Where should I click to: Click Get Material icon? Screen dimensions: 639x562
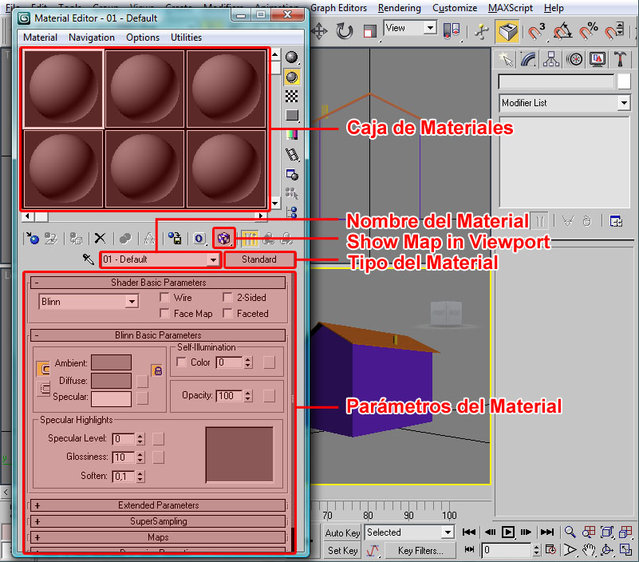click(32, 238)
